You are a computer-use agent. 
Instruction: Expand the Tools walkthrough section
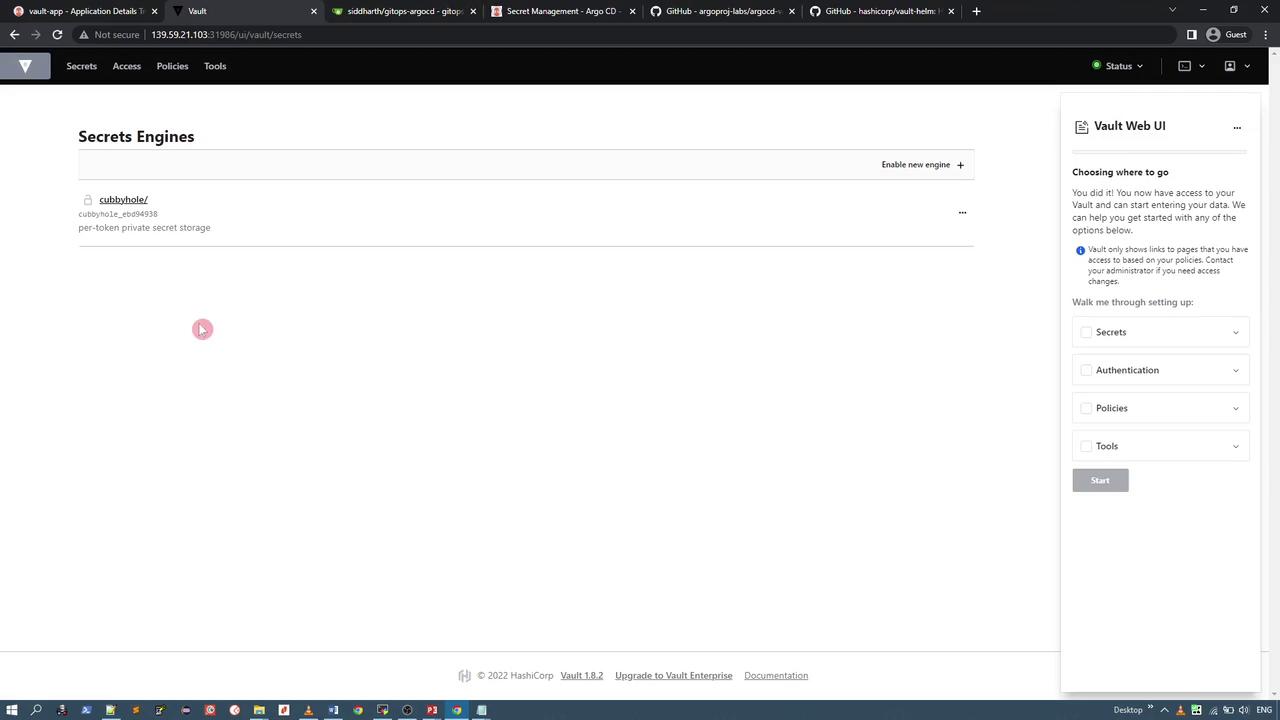coord(1235,447)
